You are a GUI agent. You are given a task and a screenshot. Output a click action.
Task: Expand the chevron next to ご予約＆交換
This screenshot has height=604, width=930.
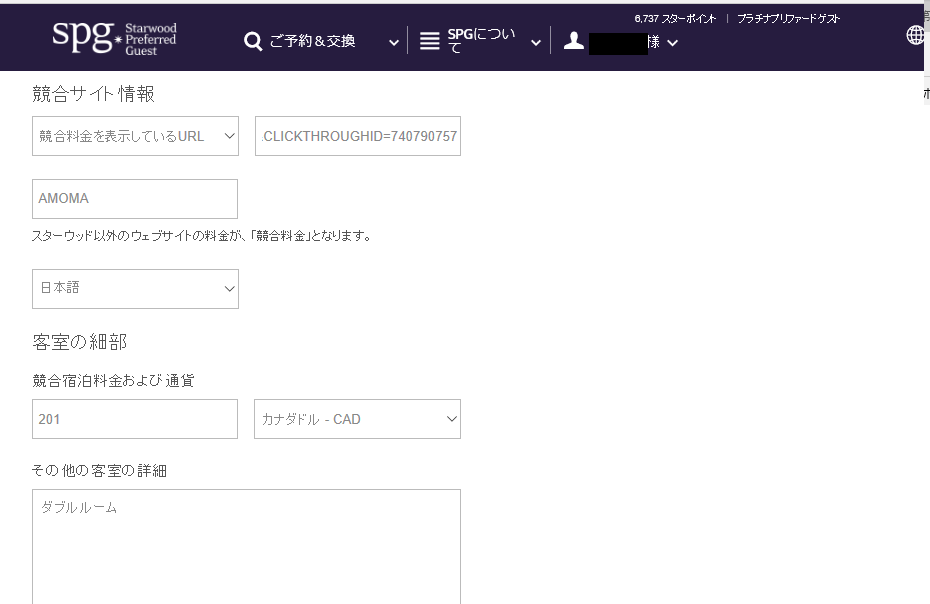coord(393,43)
